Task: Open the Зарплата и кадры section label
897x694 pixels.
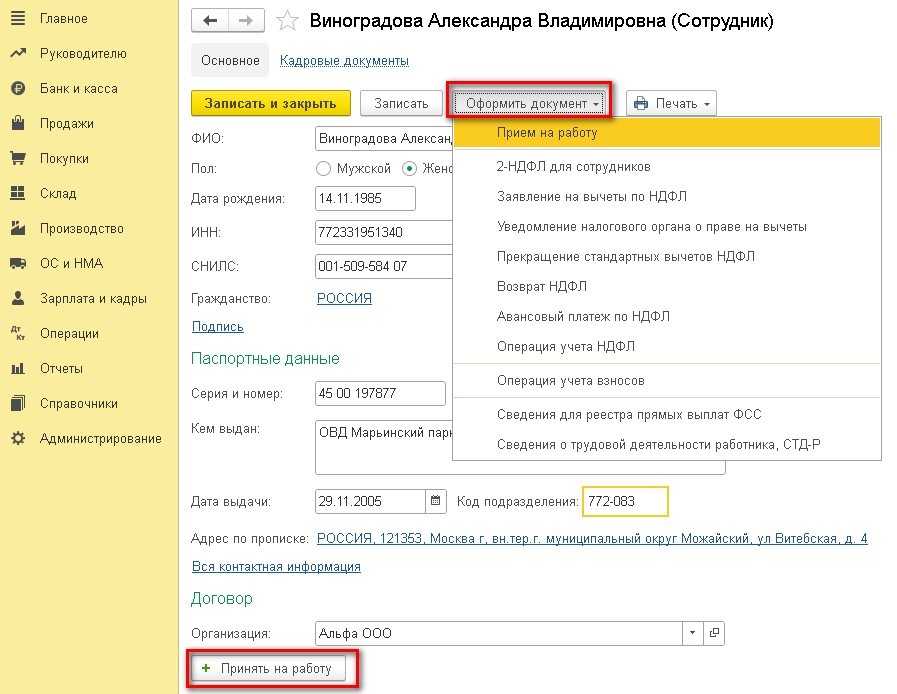Action: coord(93,298)
